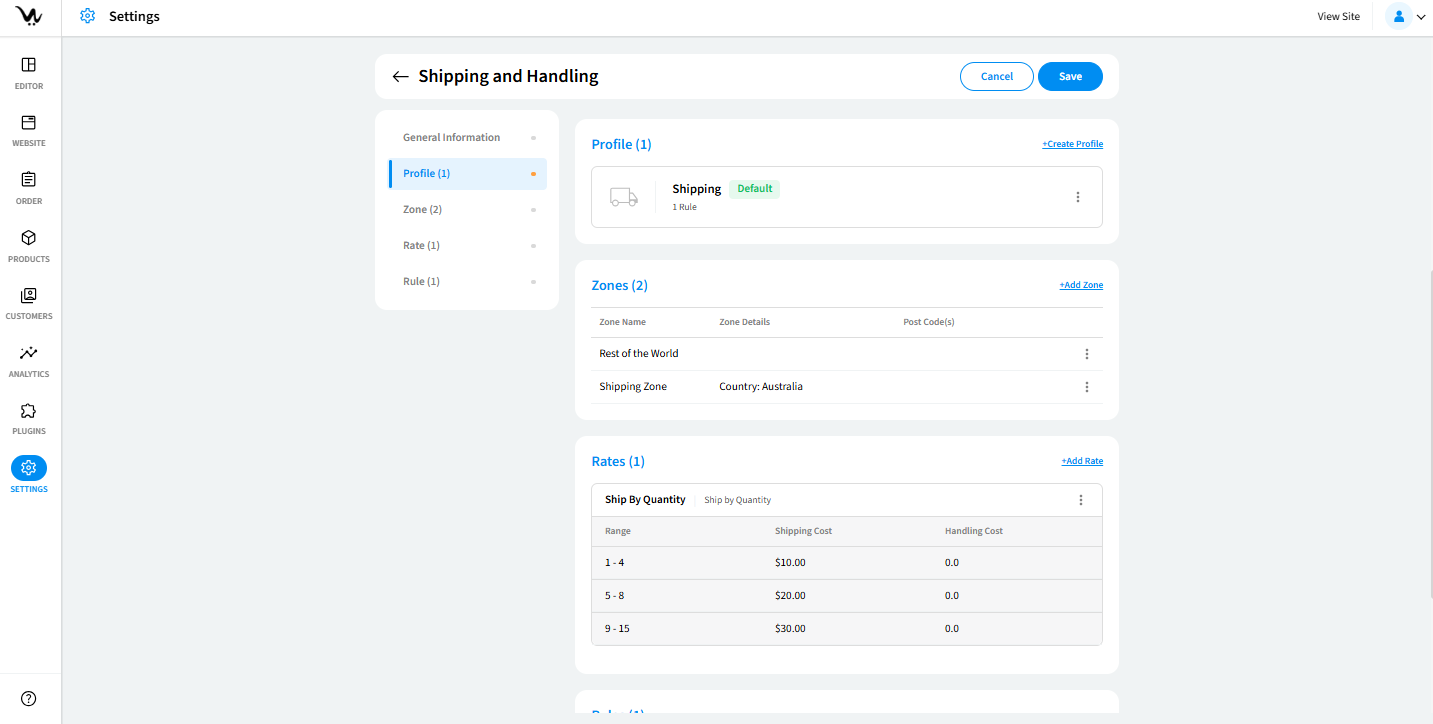This screenshot has width=1433, height=724.
Task: Go to Website section in sidebar
Action: pos(29,124)
